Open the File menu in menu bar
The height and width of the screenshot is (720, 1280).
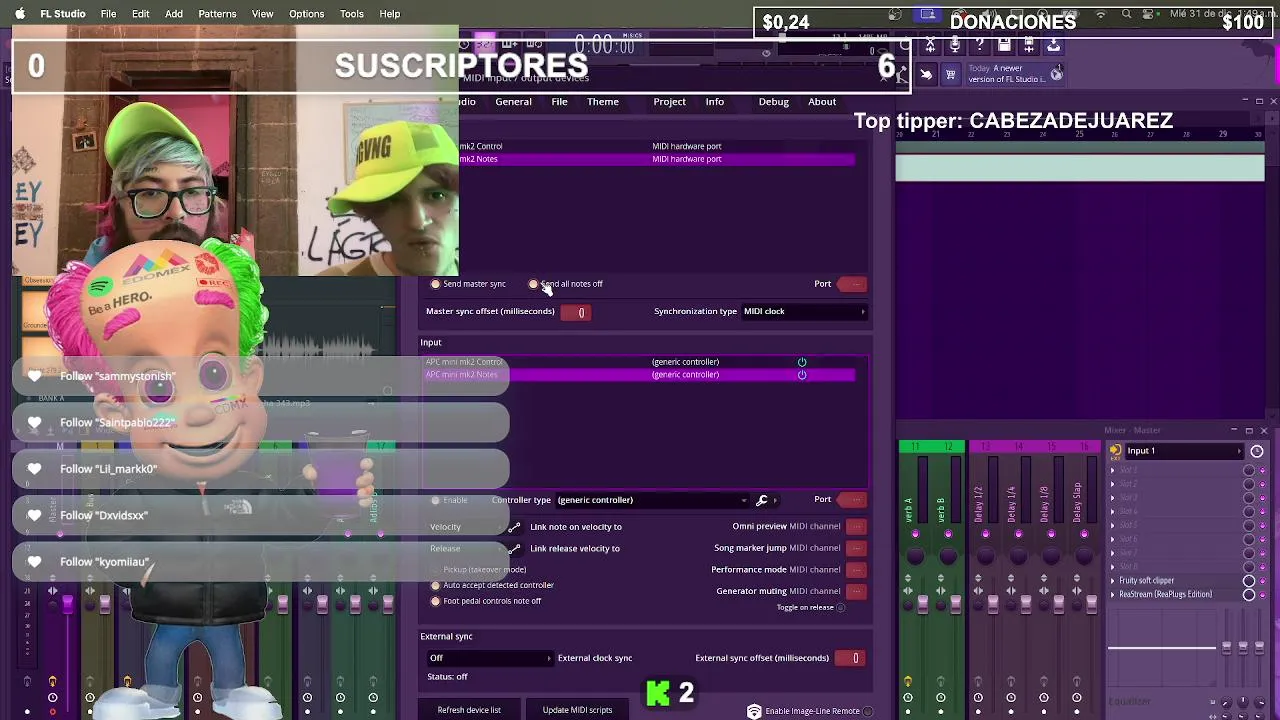[x=108, y=14]
